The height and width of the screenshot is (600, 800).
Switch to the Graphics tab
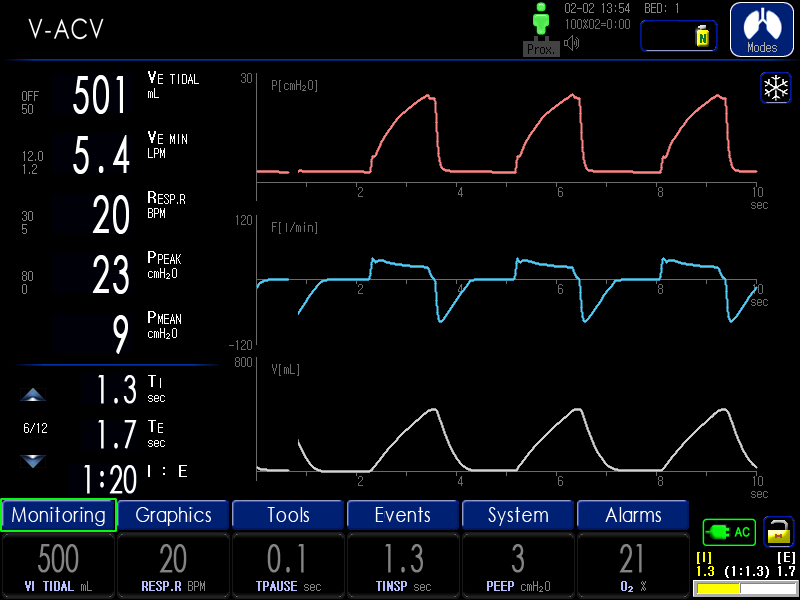pyautogui.click(x=174, y=515)
